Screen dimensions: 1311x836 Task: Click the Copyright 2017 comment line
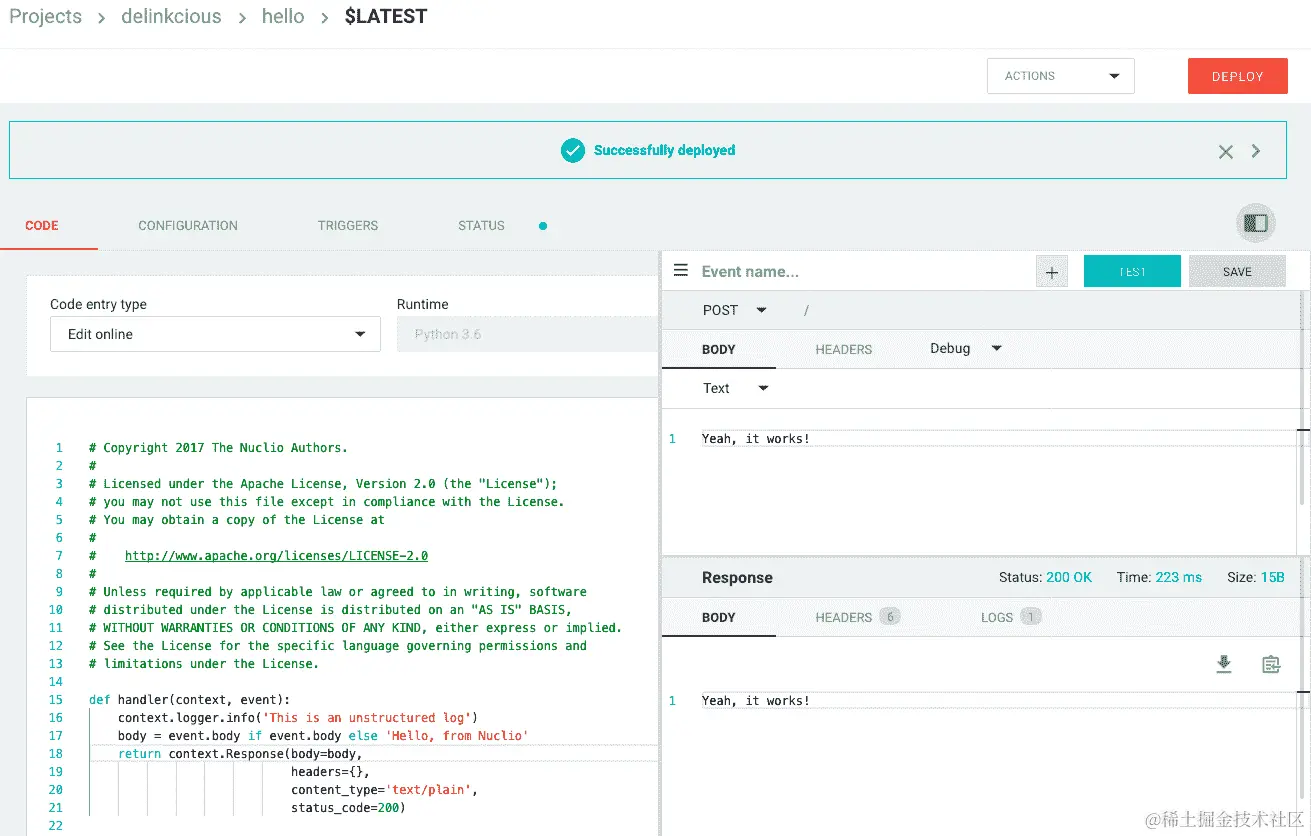[x=218, y=448]
